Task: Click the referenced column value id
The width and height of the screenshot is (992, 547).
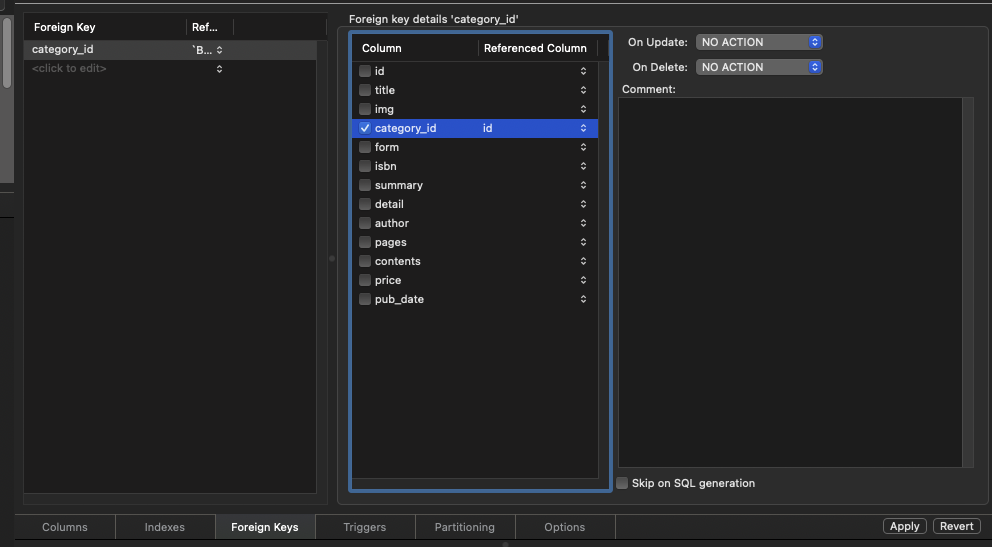Action: tap(487, 128)
